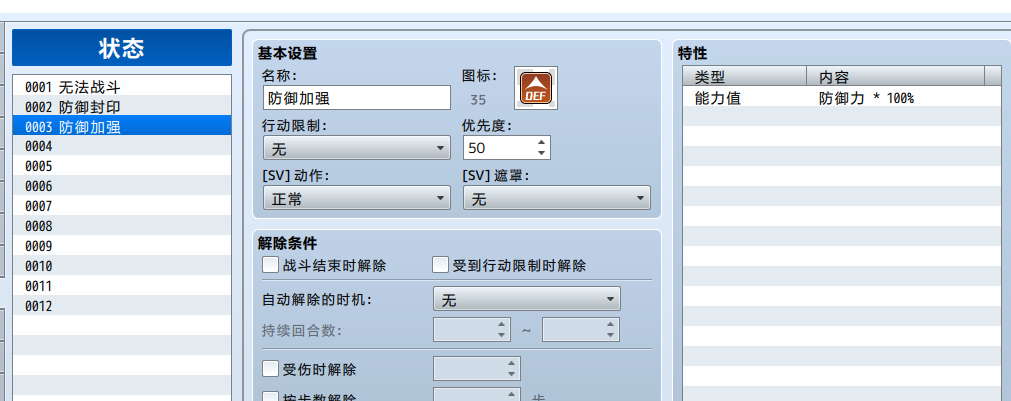1011x401 pixels.
Task: Enable 受伤时解除 checkbox
Action: pos(270,369)
